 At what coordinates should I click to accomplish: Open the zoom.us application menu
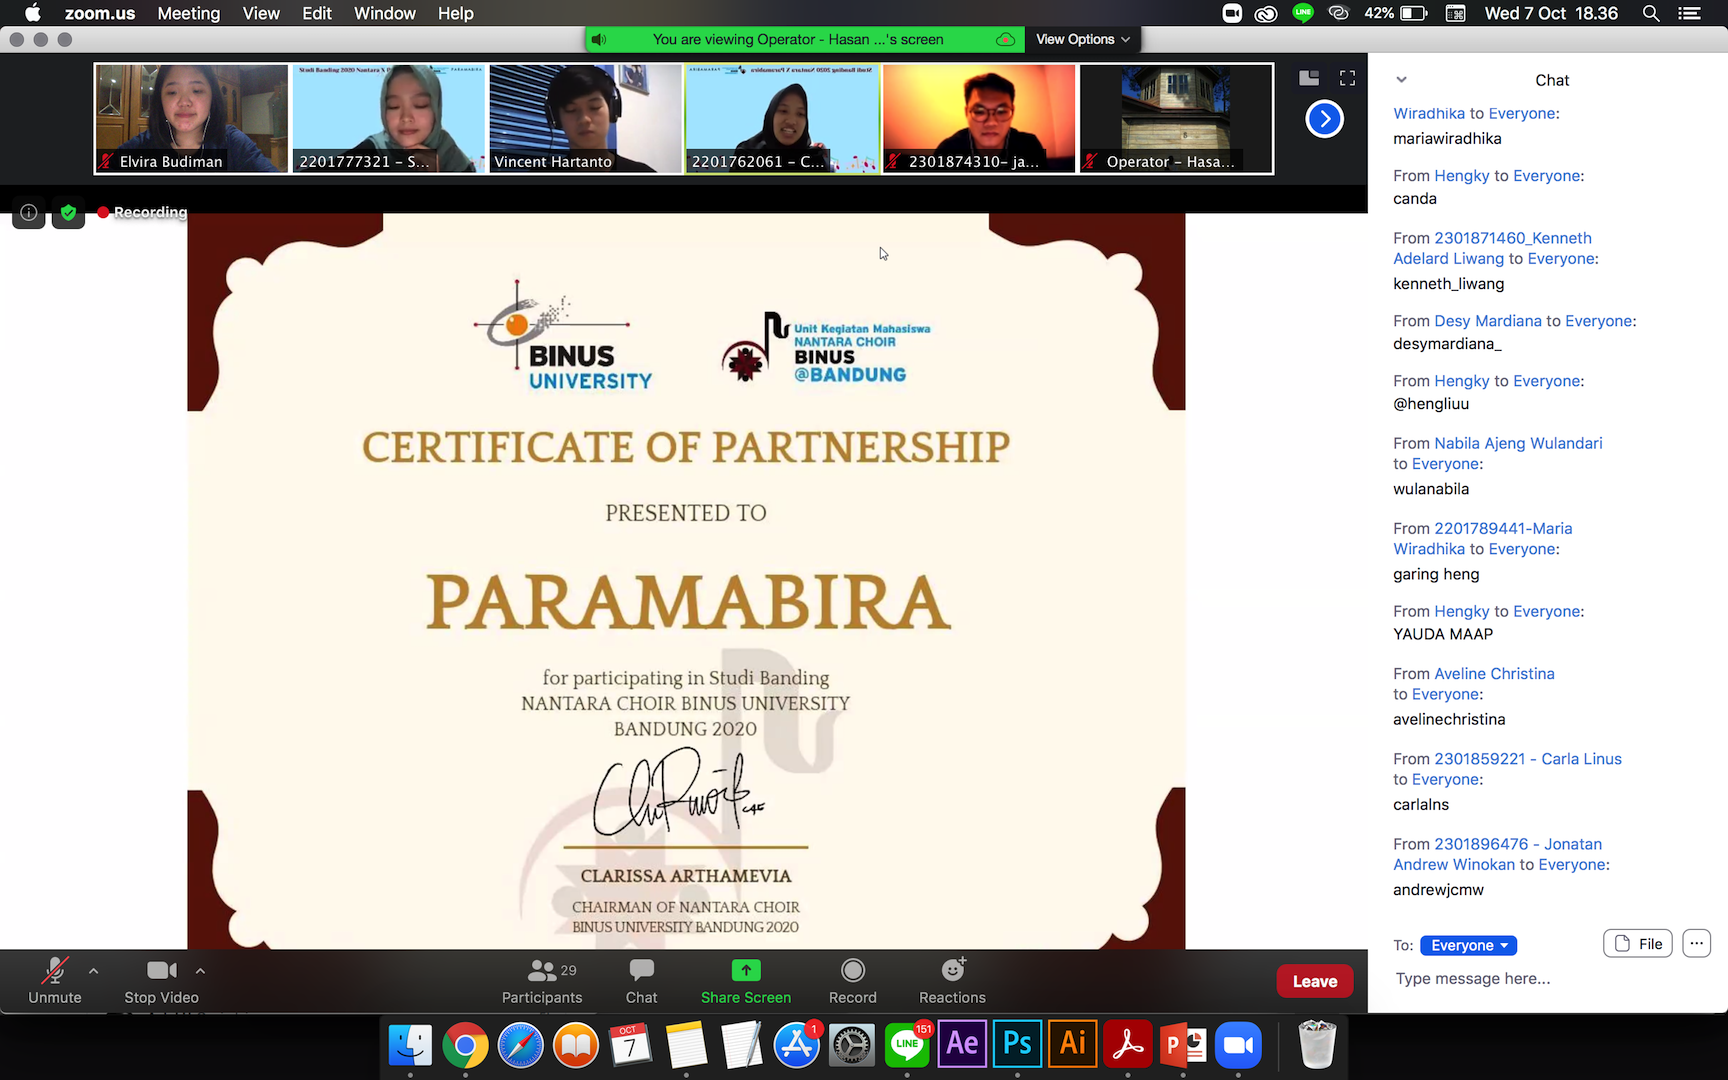pyautogui.click(x=100, y=13)
